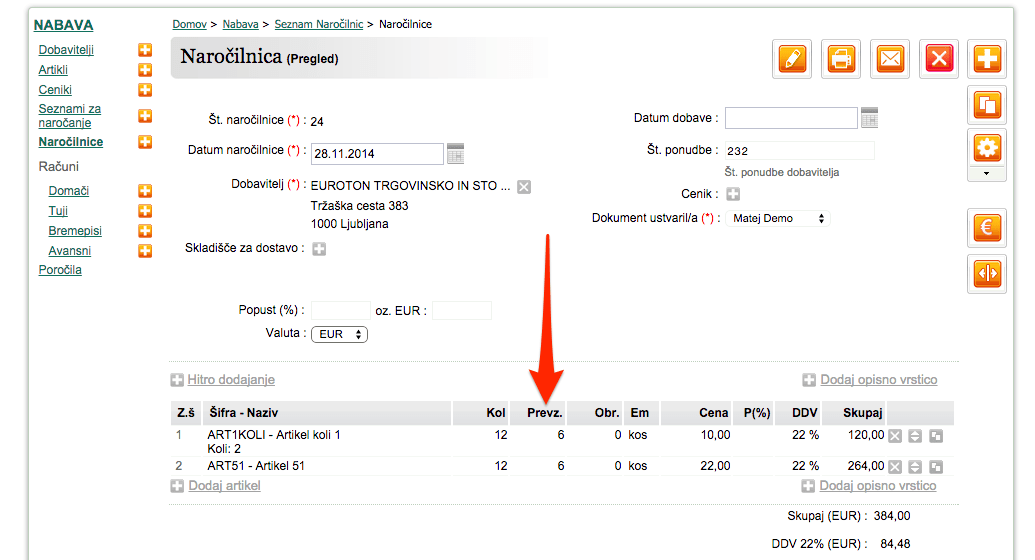Expand the arrow below the gear icon
The width and height of the screenshot is (1035, 560).
coord(987,174)
